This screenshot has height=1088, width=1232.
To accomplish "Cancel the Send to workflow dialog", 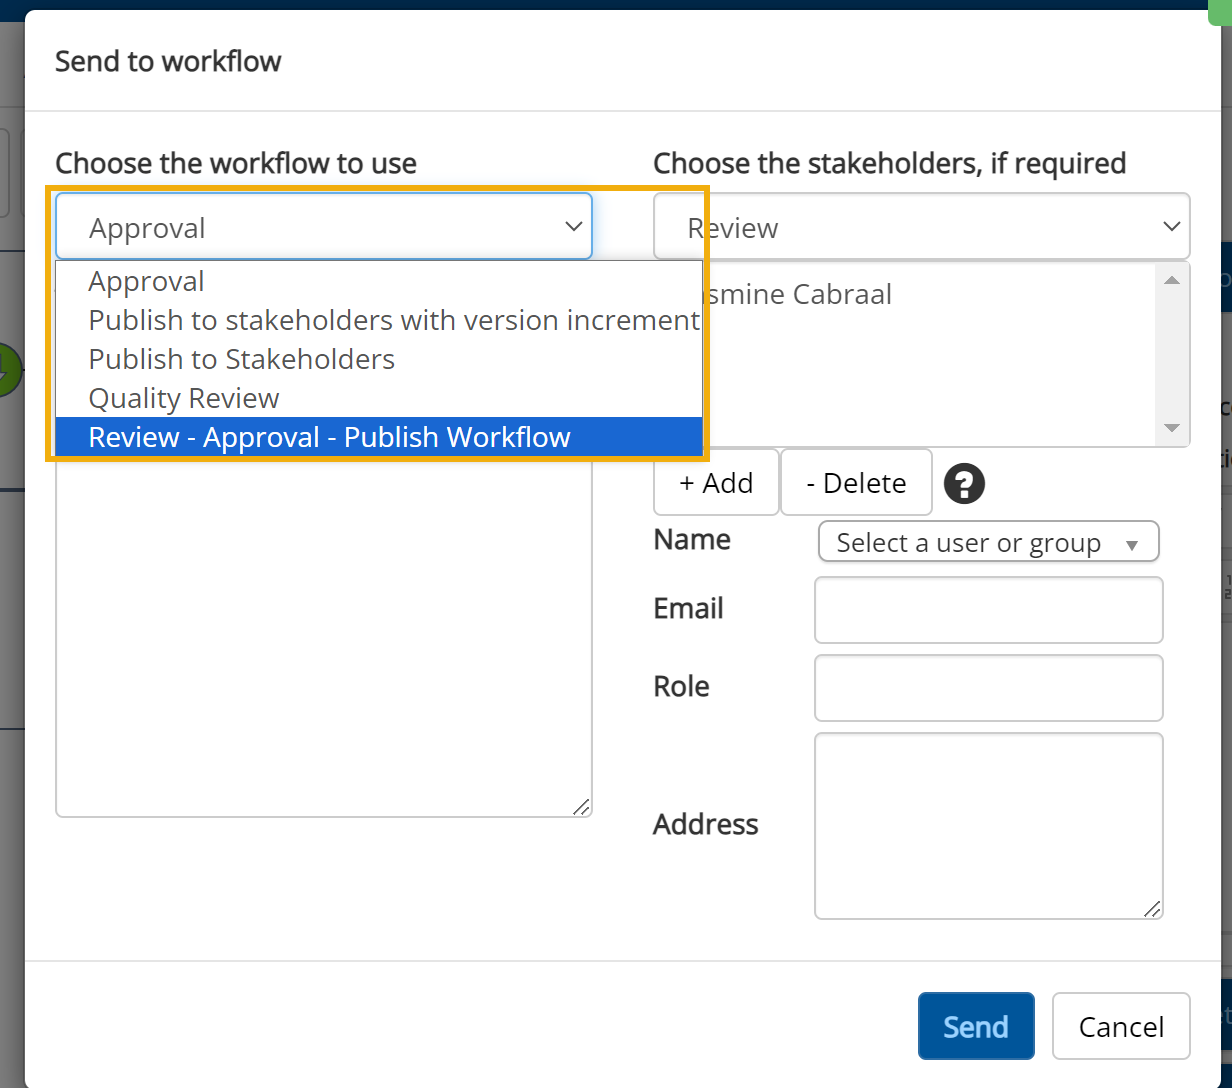I will (1120, 1026).
